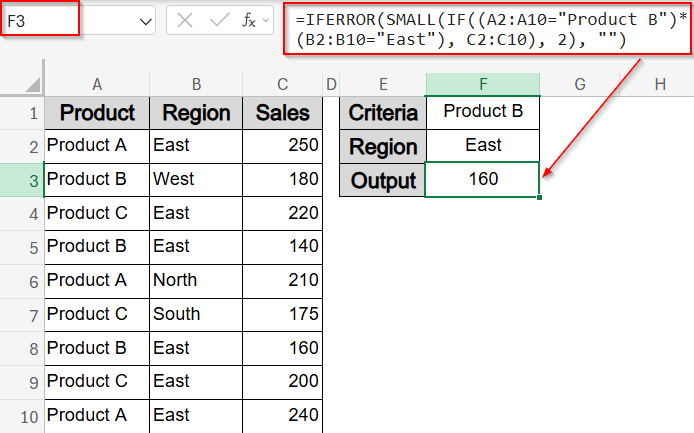Image resolution: width=694 pixels, height=433 pixels.
Task: Select column G header
Action: click(580, 84)
